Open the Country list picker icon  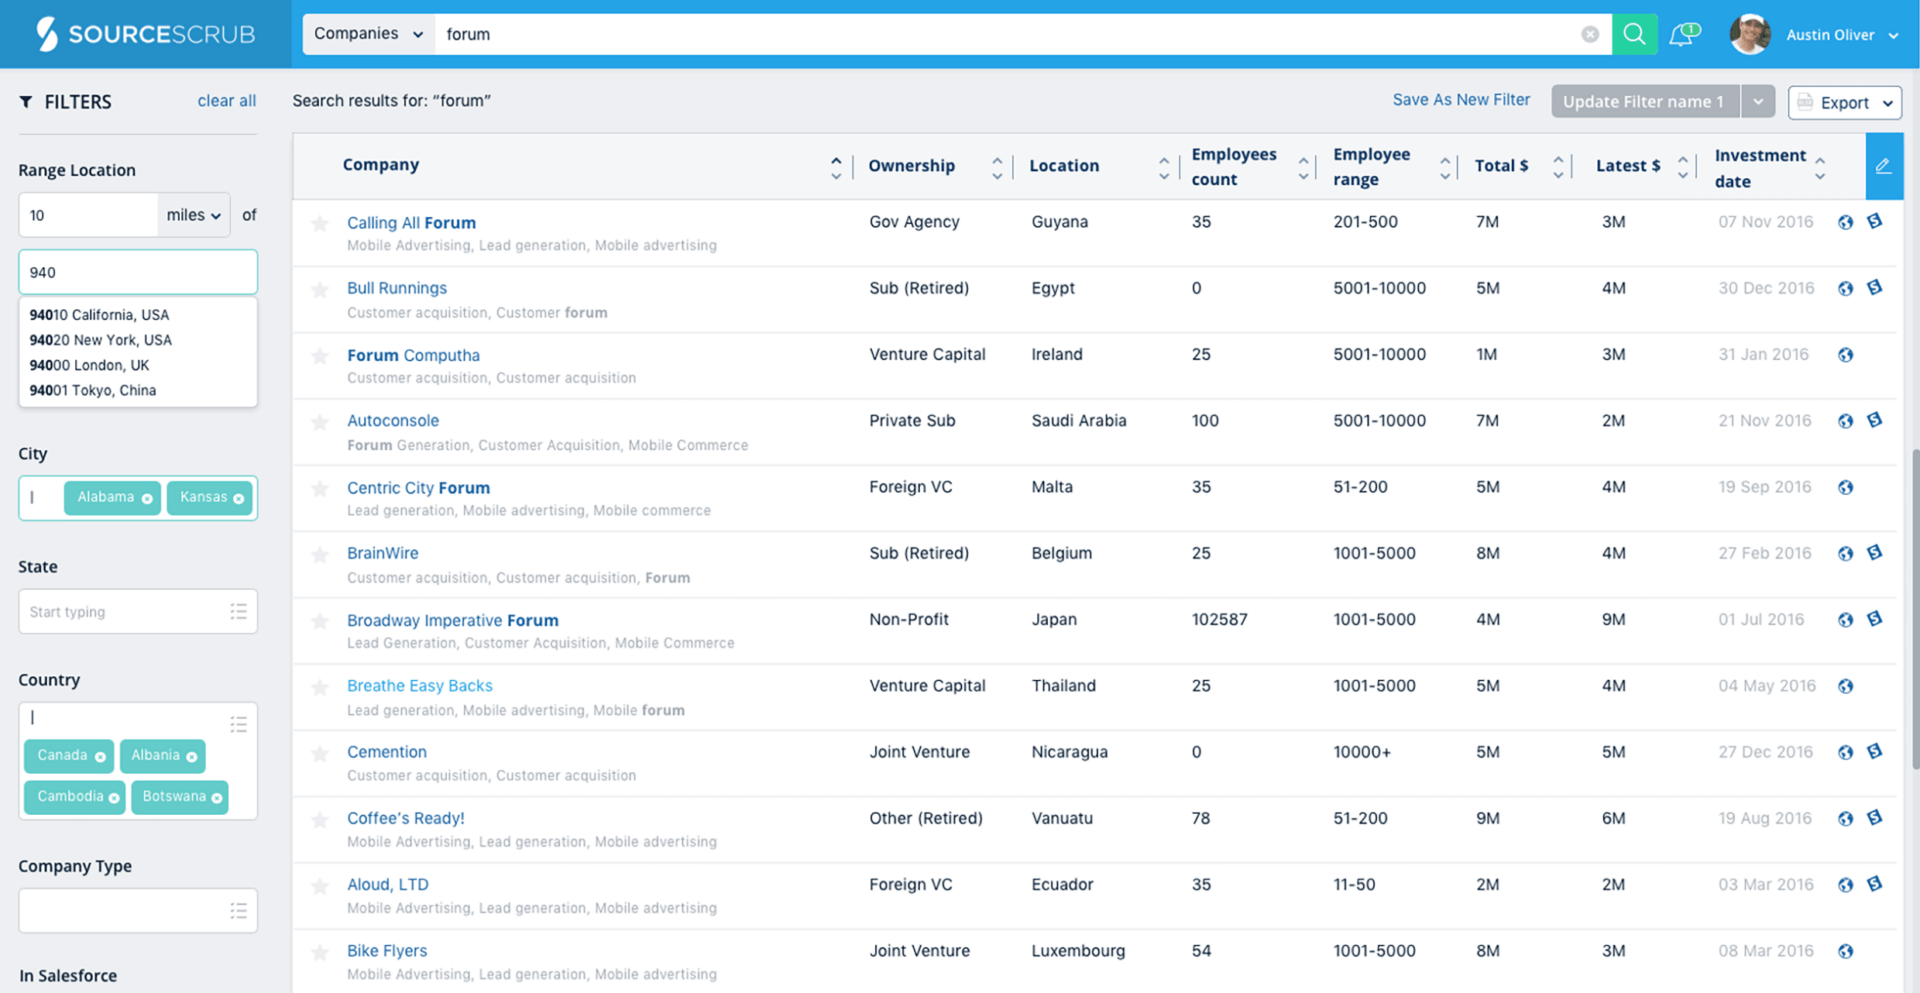[238, 723]
